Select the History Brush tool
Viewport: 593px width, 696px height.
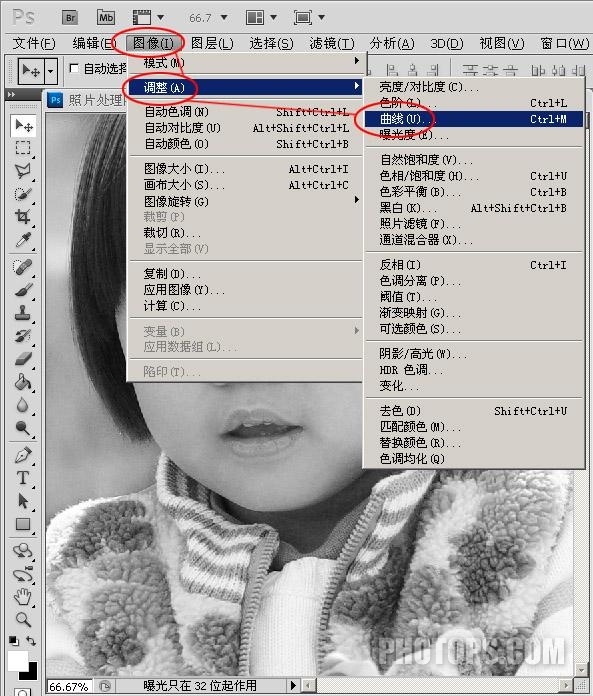23,336
